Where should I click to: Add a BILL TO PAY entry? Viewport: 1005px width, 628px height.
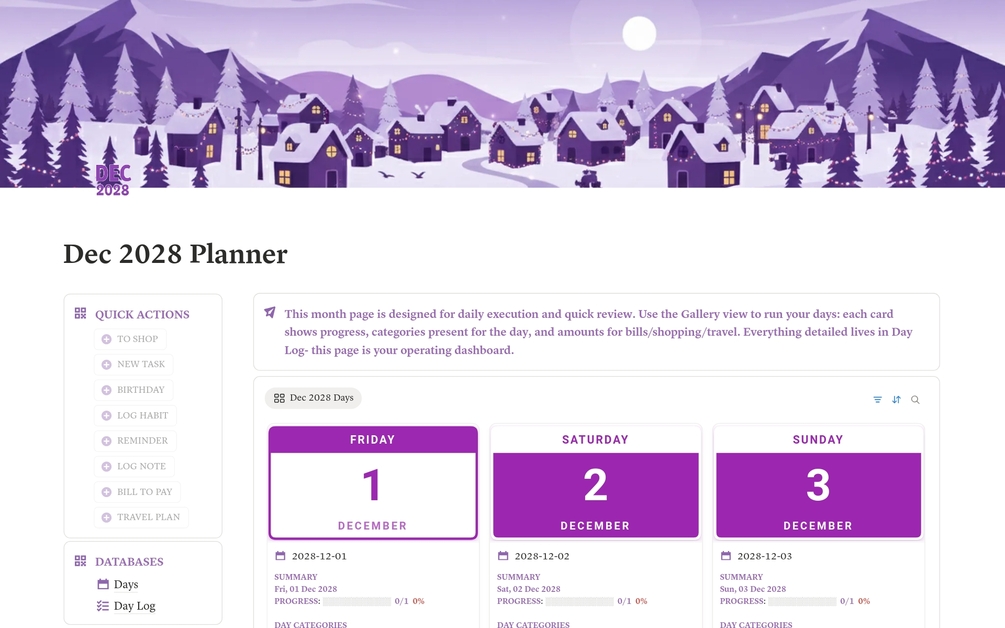(x=137, y=492)
